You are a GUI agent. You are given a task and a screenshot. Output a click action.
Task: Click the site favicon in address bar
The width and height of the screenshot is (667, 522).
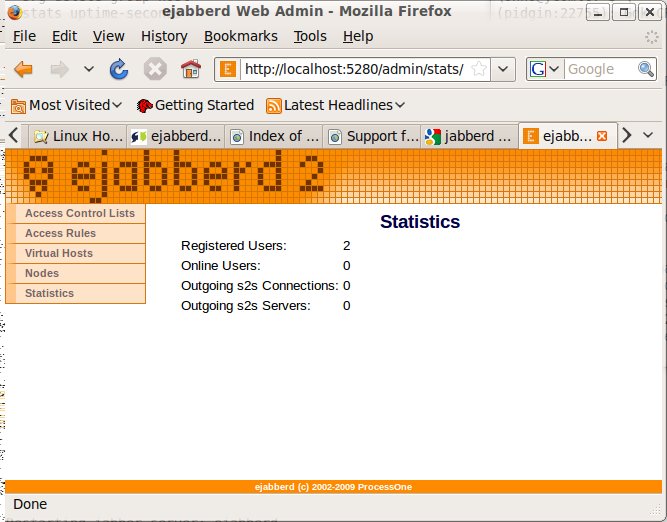coord(228,69)
